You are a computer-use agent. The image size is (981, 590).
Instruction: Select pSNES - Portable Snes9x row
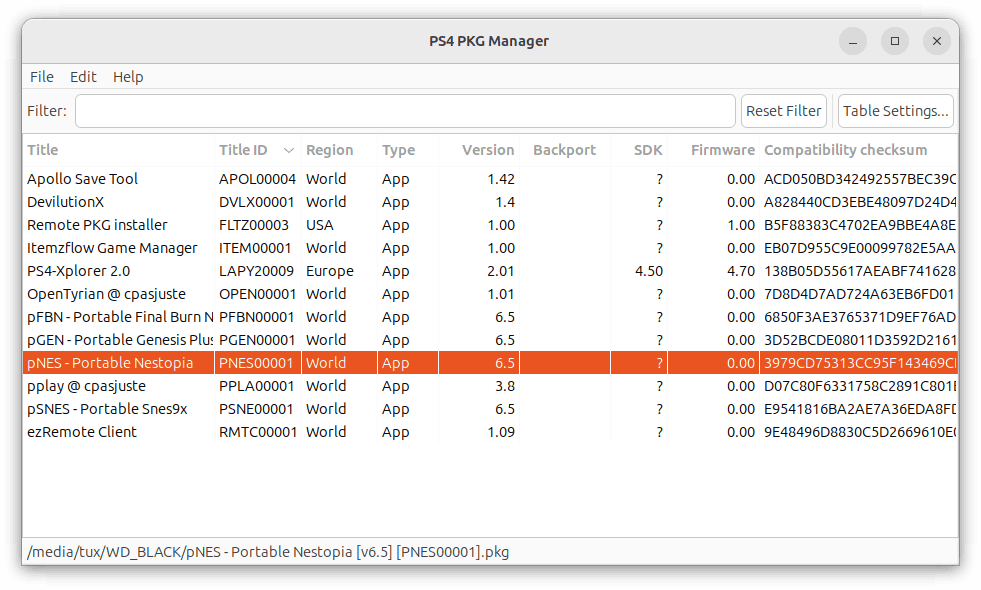(x=490, y=409)
